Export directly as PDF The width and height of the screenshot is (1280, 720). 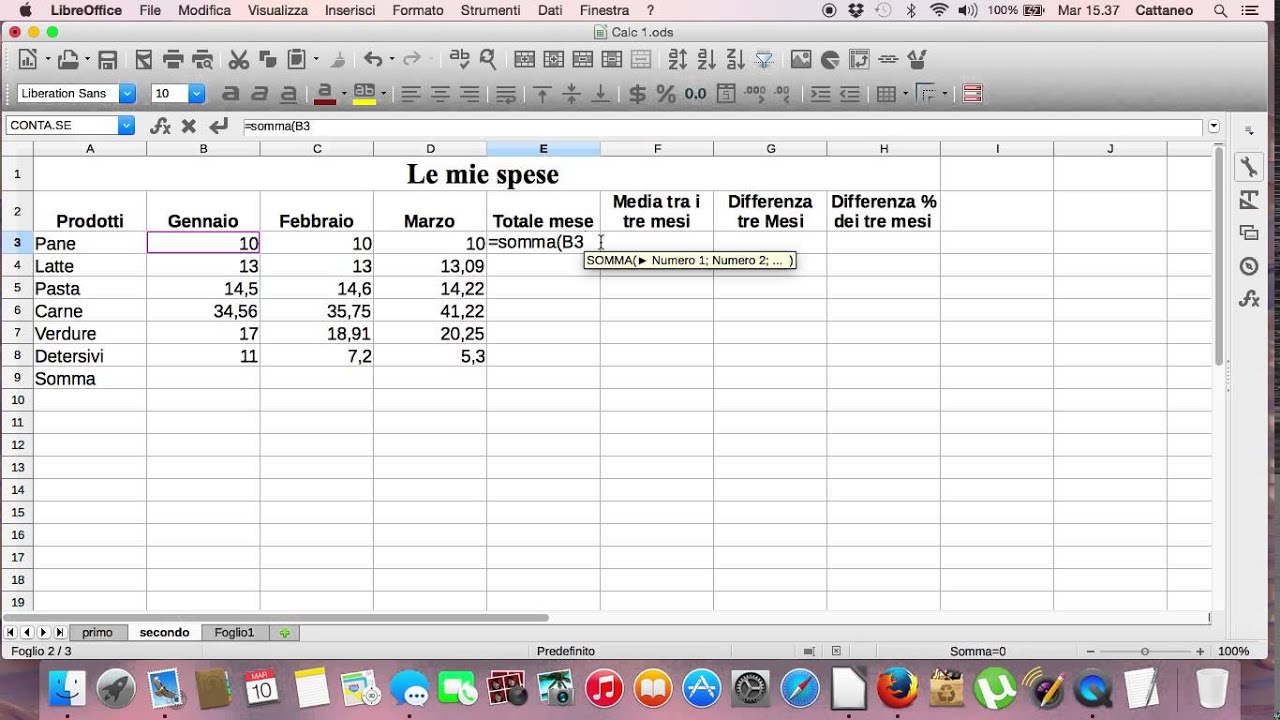tap(143, 60)
